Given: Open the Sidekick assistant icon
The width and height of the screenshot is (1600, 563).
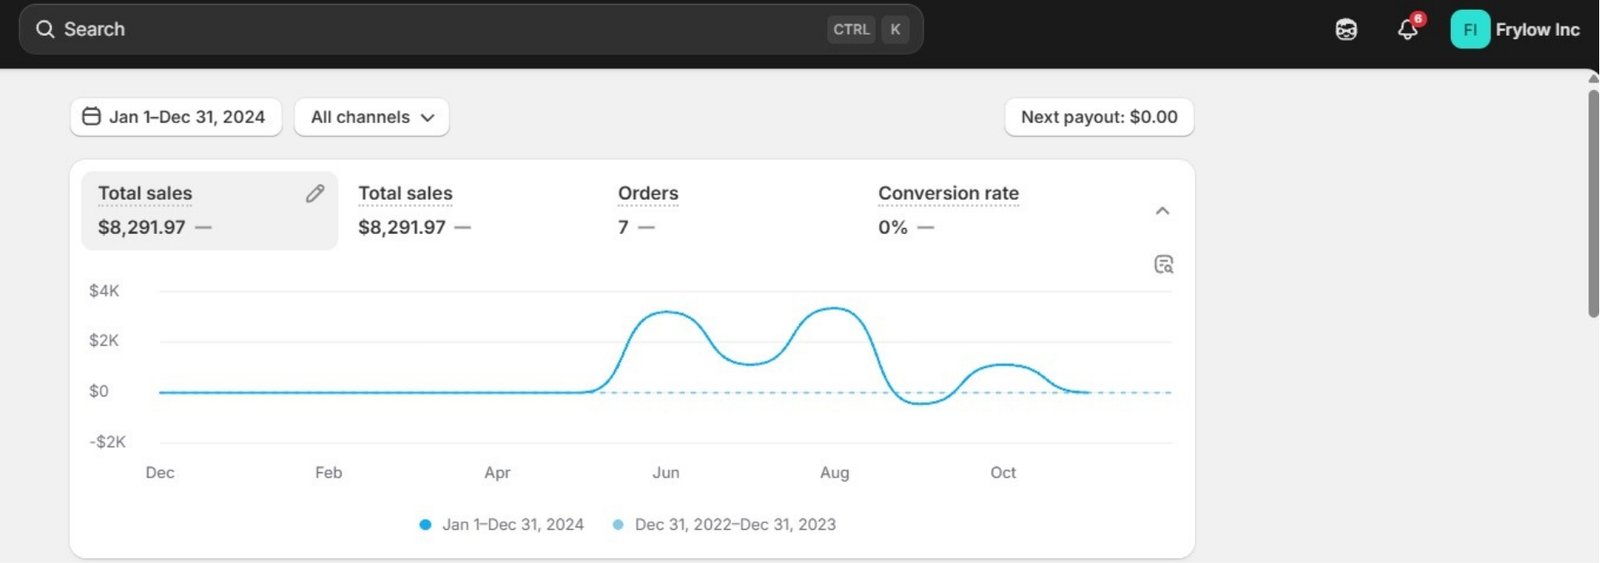Looking at the screenshot, I should click(1346, 30).
